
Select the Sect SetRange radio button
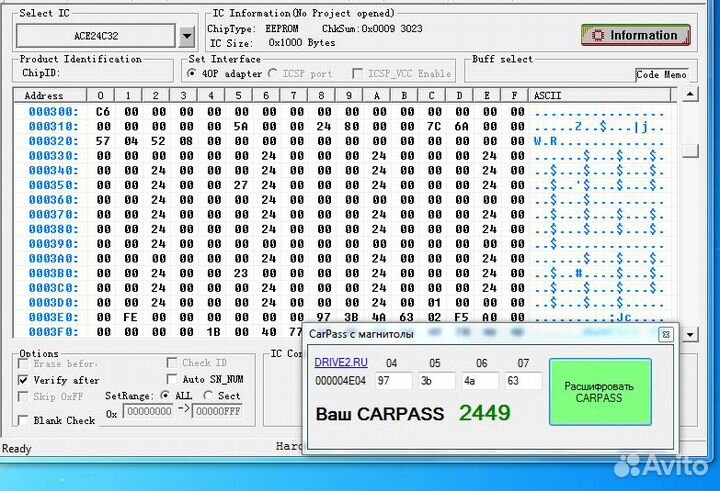[208, 396]
